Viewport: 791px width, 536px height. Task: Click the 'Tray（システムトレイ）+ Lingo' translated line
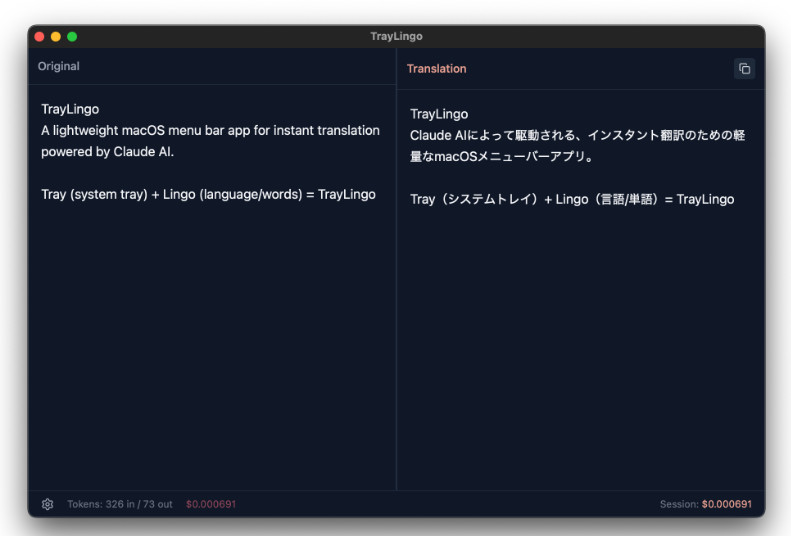pyautogui.click(x=572, y=199)
